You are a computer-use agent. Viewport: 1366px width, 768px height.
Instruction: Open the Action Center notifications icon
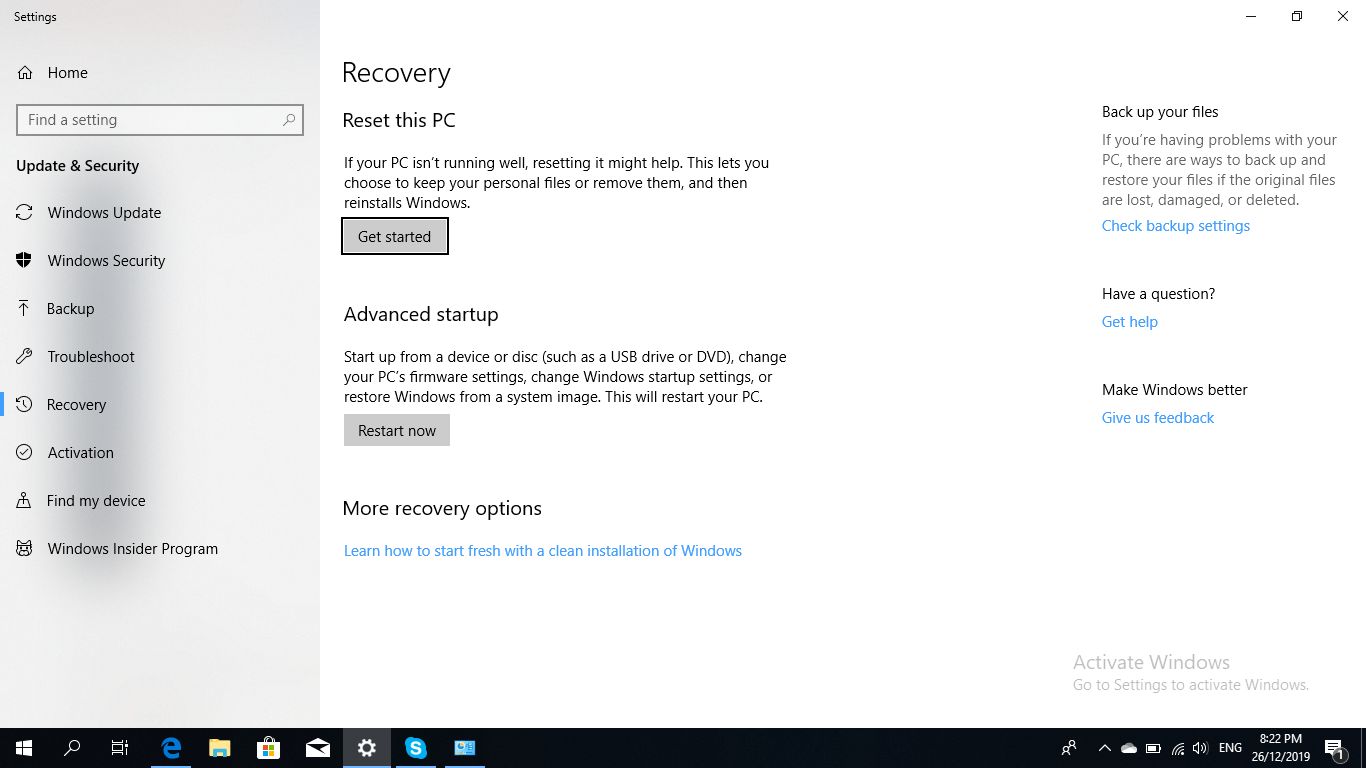pos(1335,748)
